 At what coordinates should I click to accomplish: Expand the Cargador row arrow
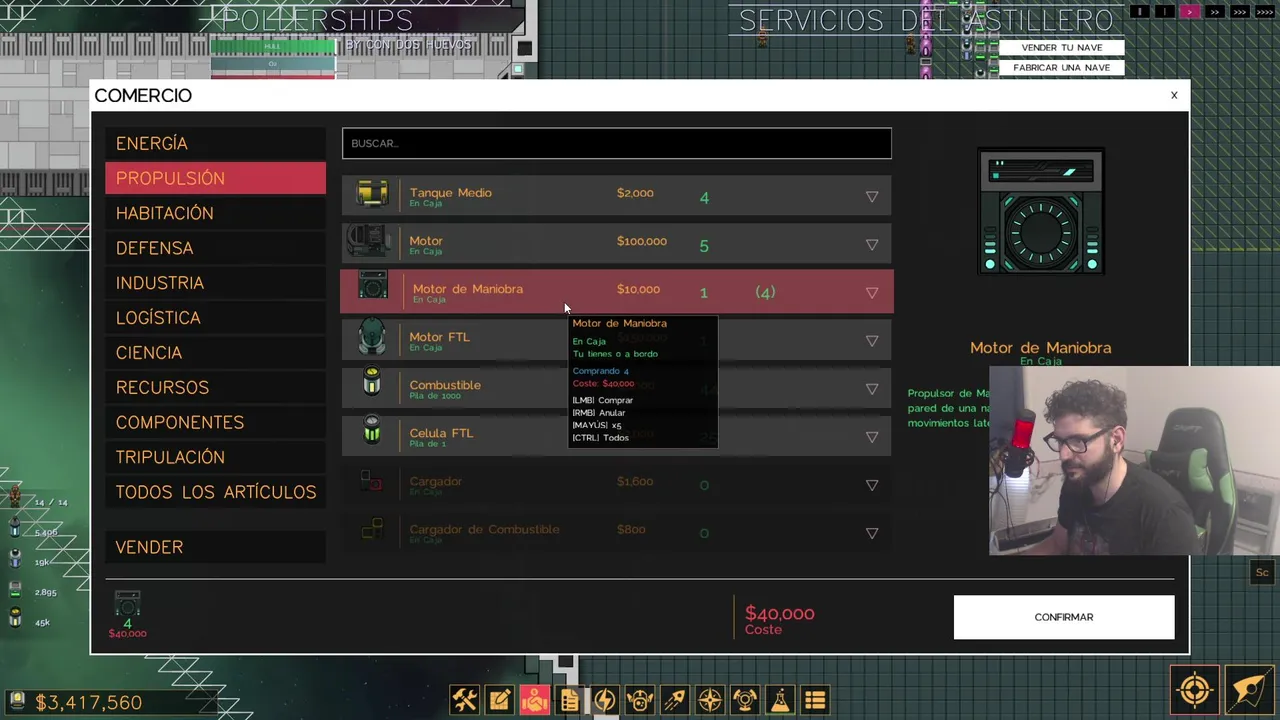pyautogui.click(x=872, y=485)
